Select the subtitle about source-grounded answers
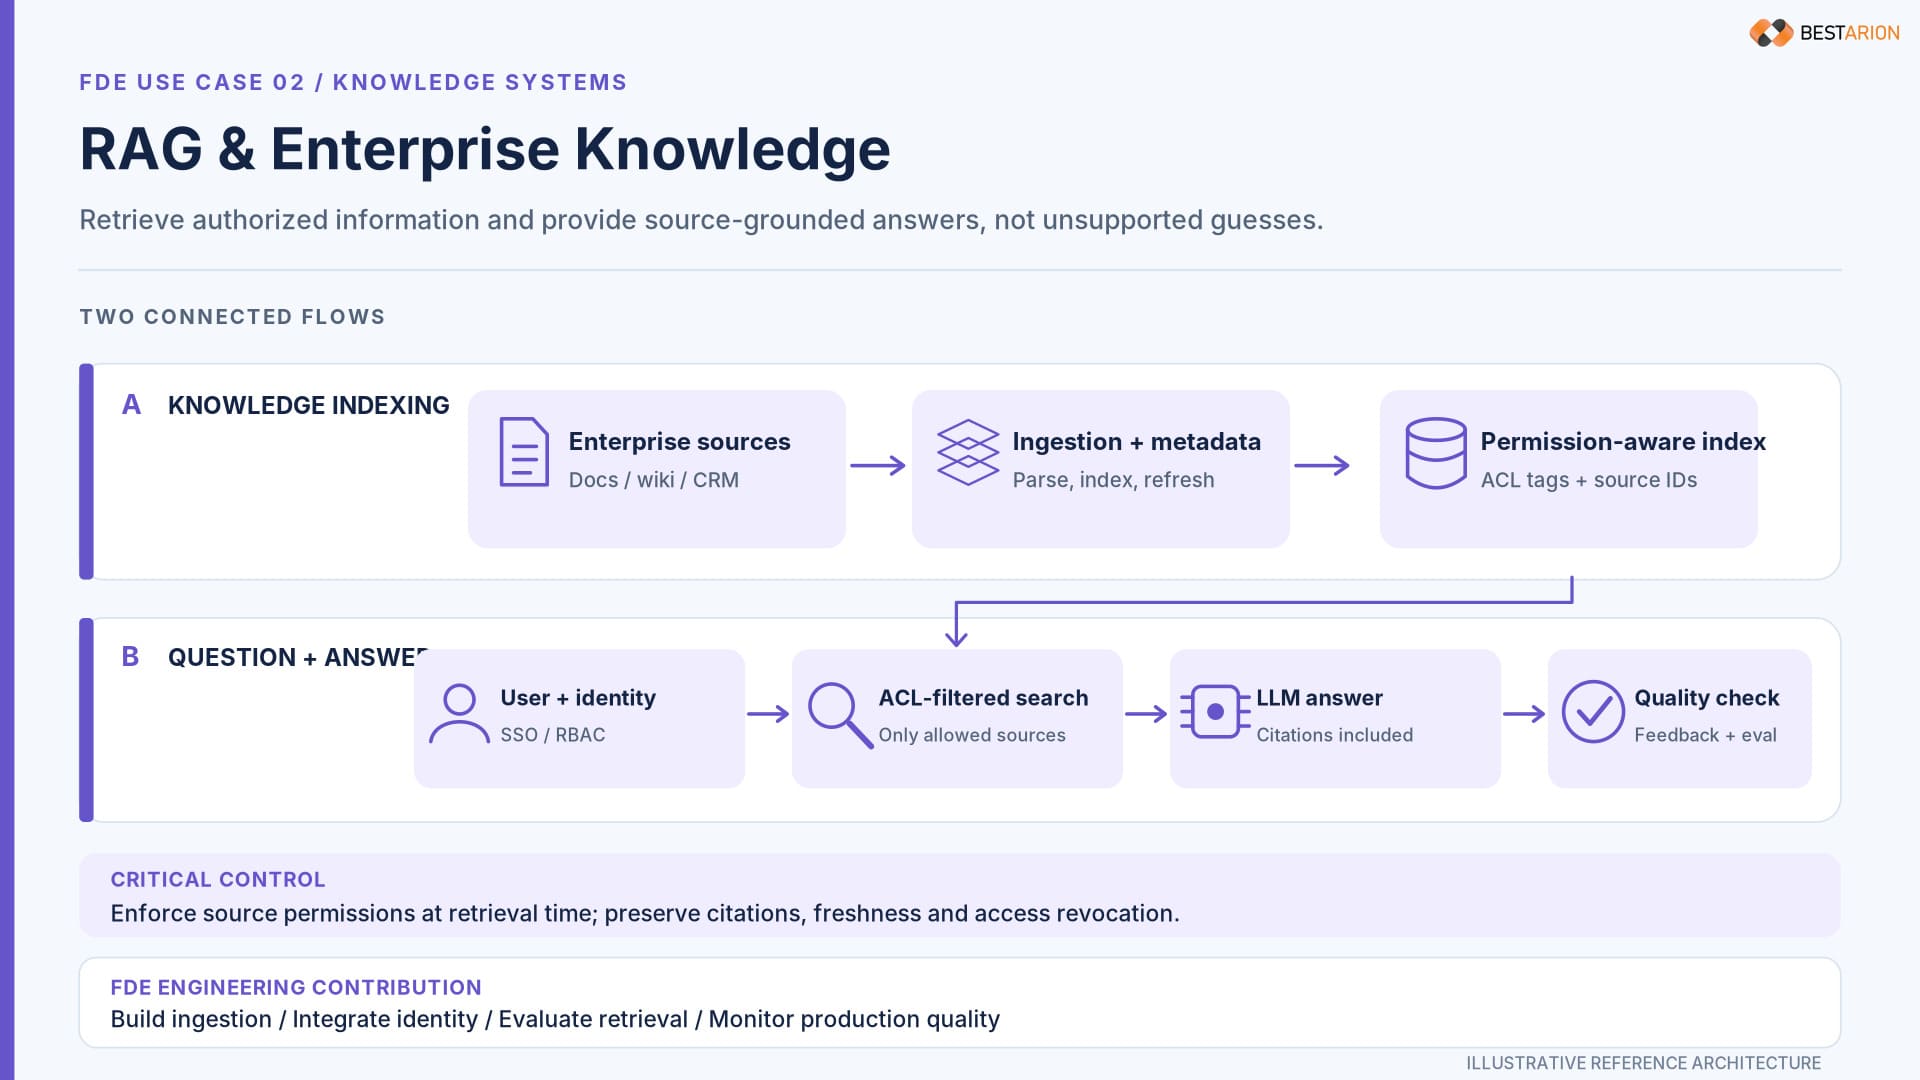 point(701,220)
